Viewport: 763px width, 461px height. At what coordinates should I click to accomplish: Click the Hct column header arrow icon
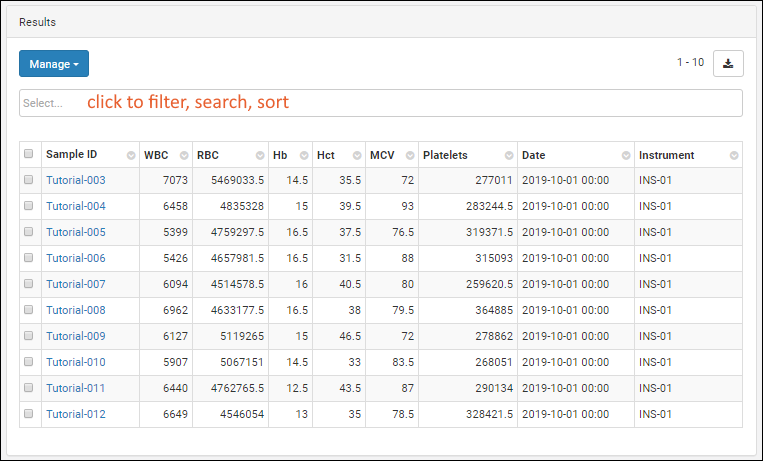pyautogui.click(x=354, y=156)
